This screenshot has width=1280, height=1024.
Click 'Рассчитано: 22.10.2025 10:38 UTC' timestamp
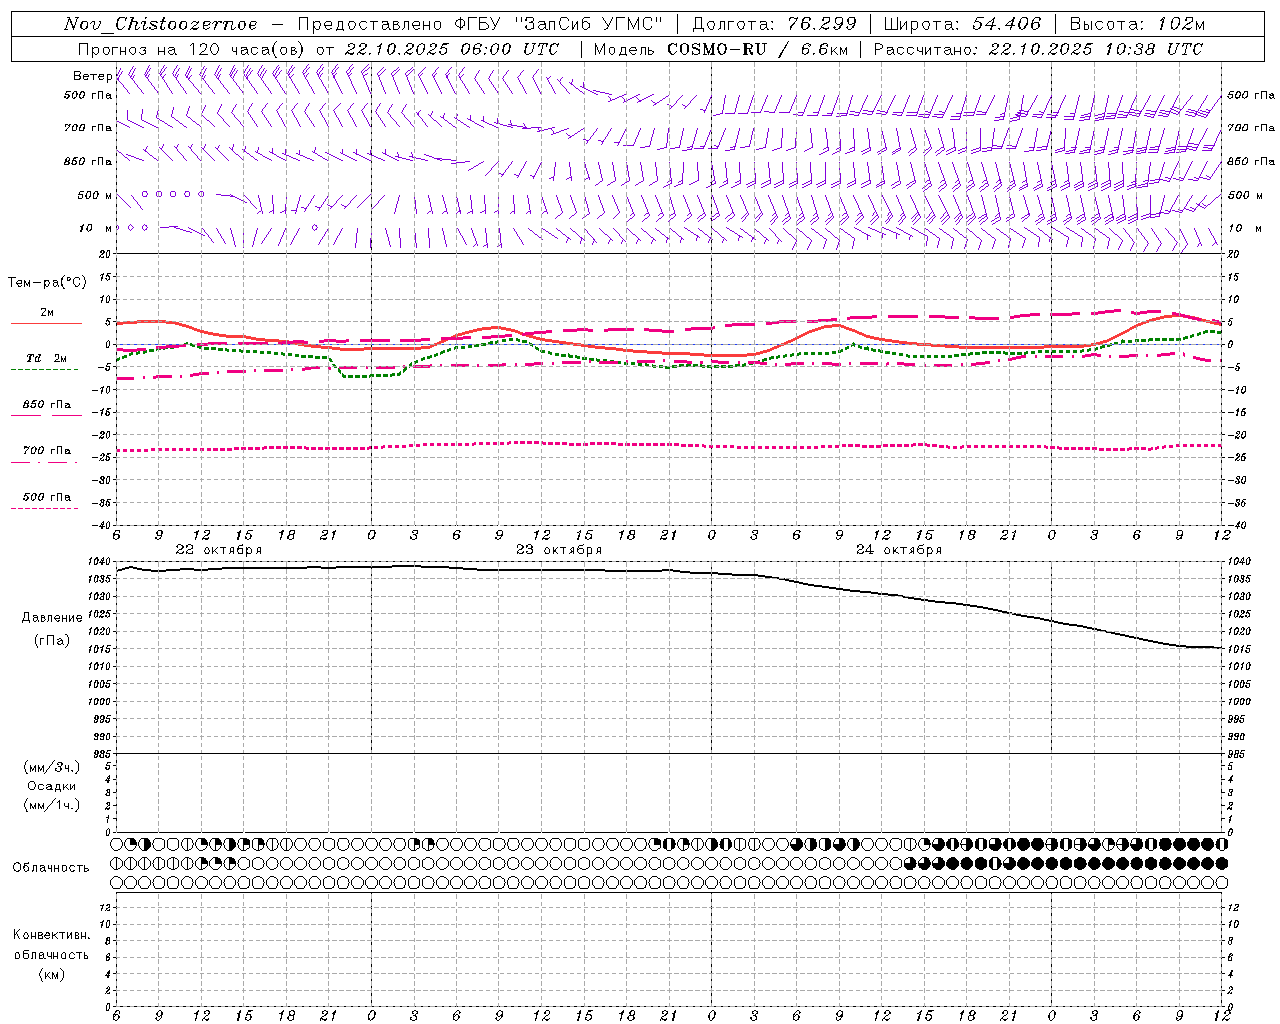point(1038,49)
